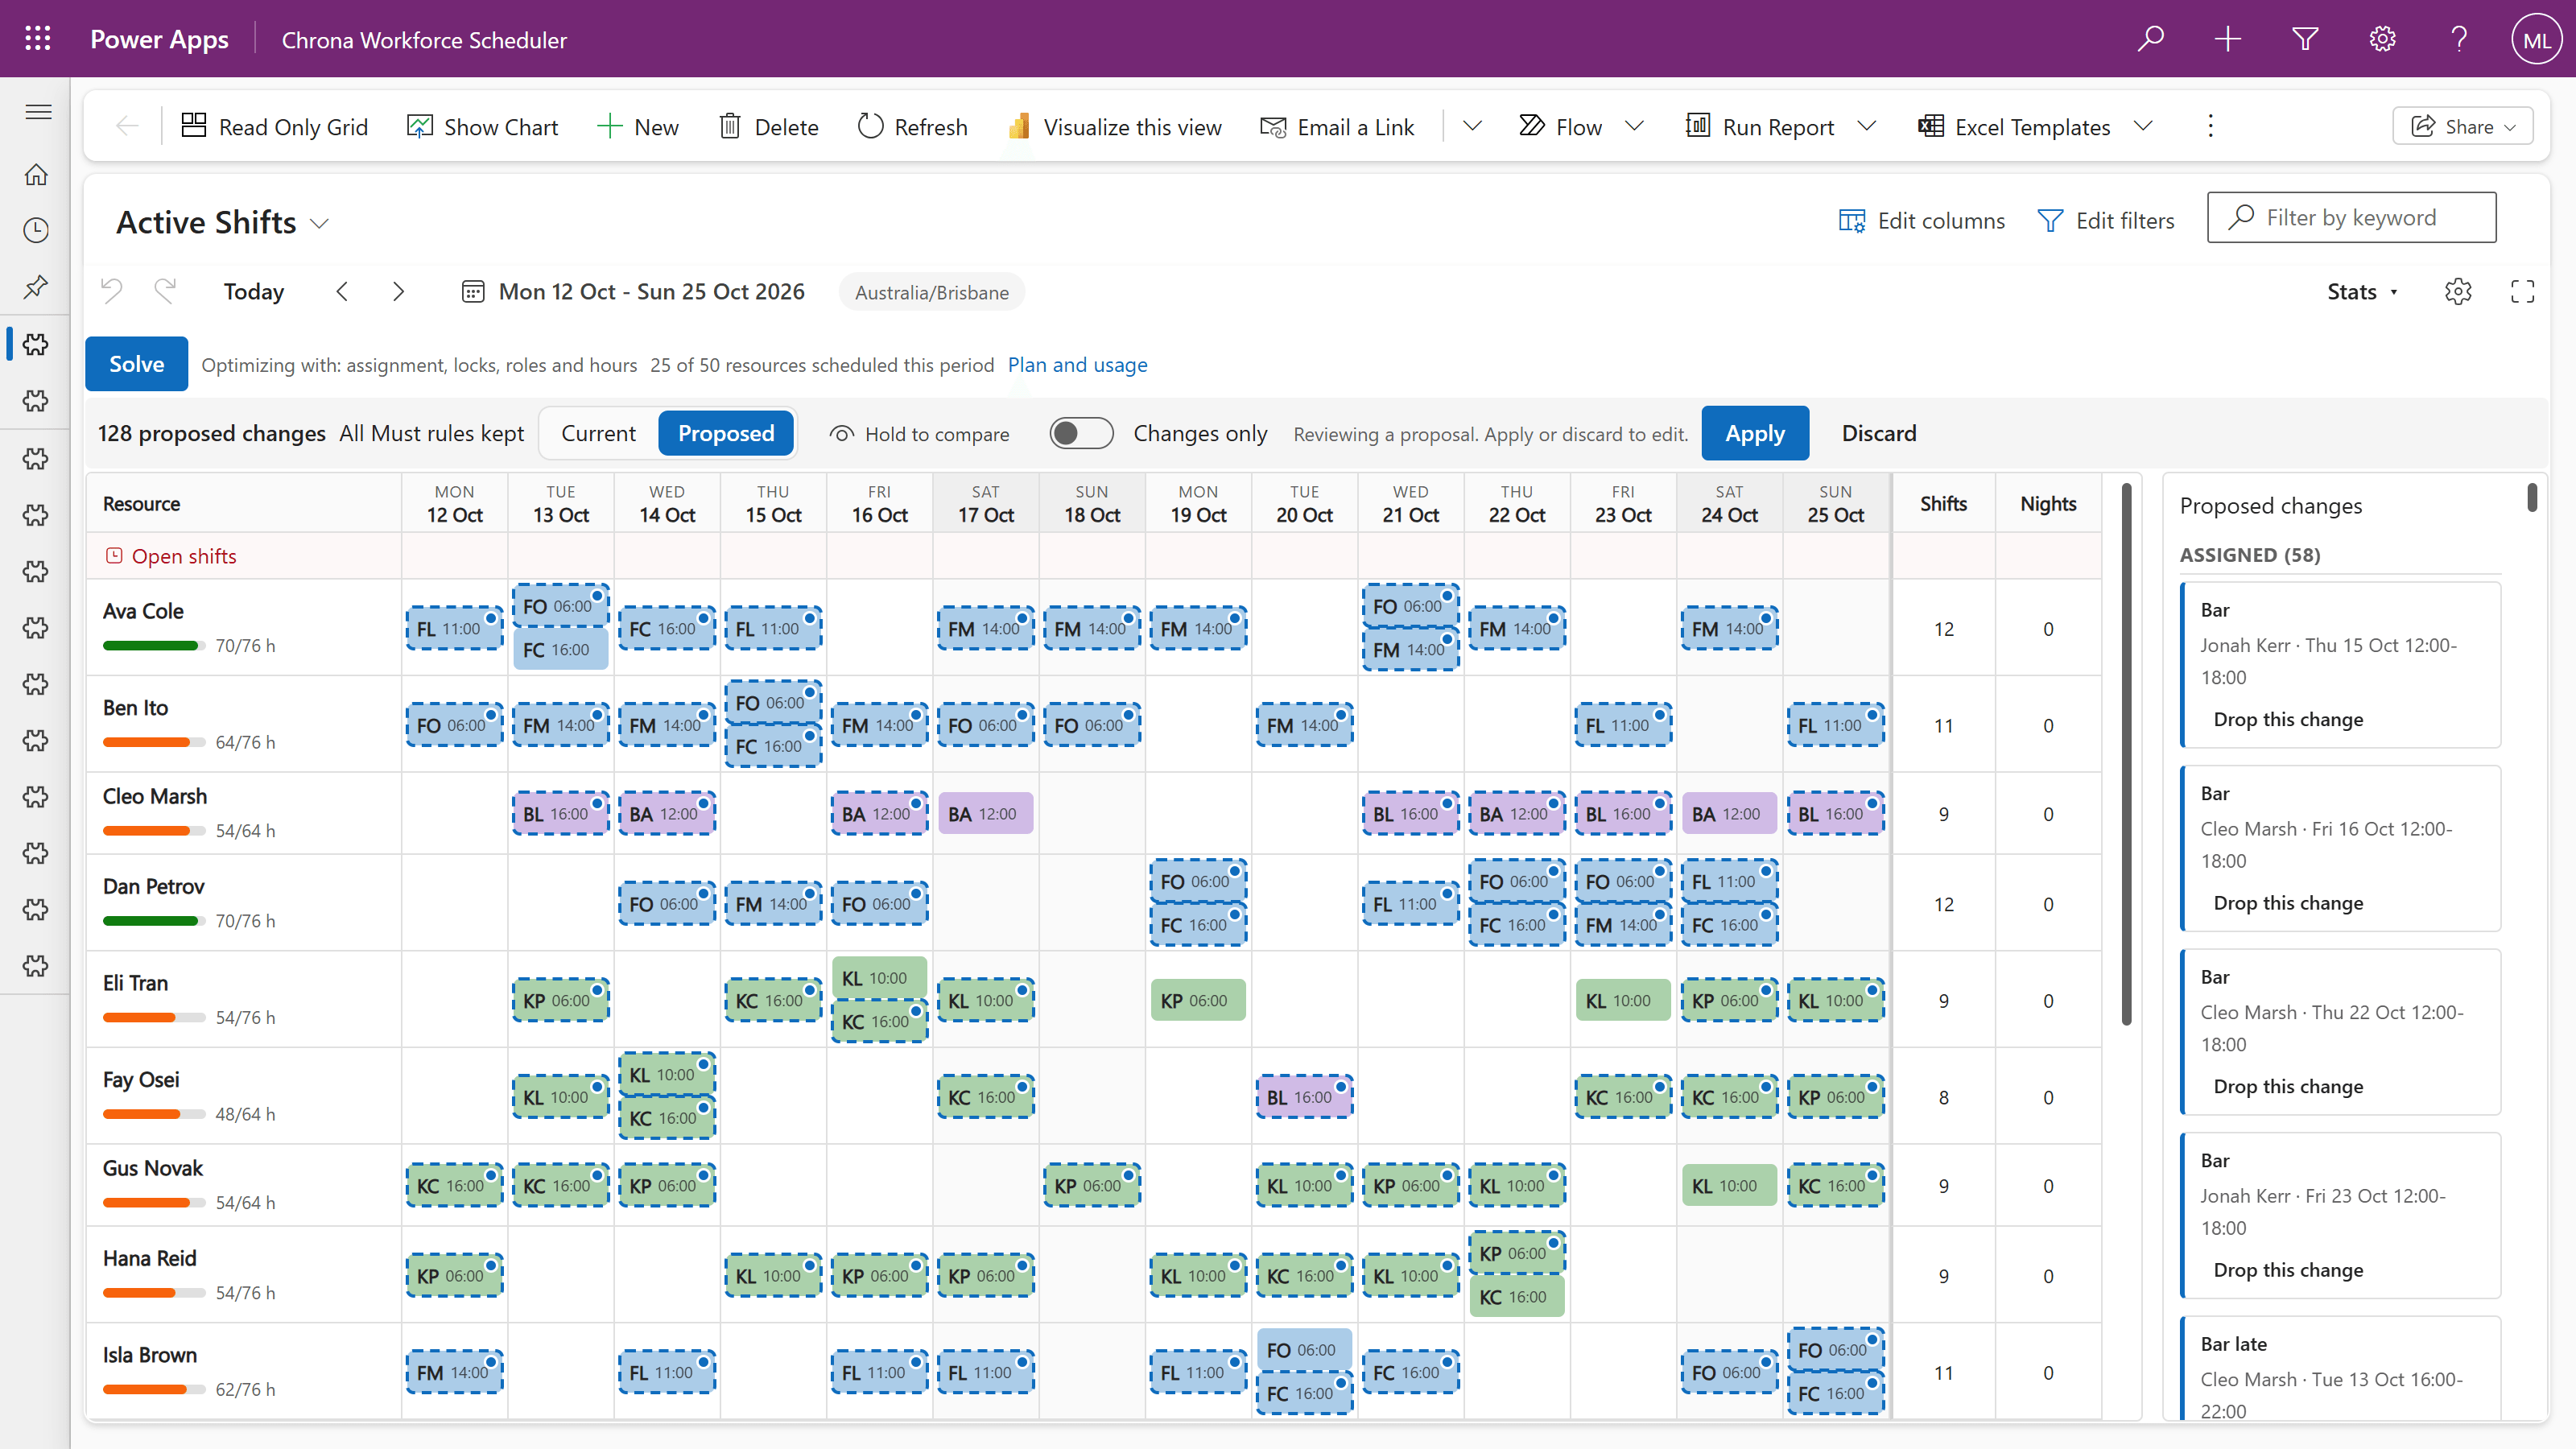Redo the scheduler change

165,291
